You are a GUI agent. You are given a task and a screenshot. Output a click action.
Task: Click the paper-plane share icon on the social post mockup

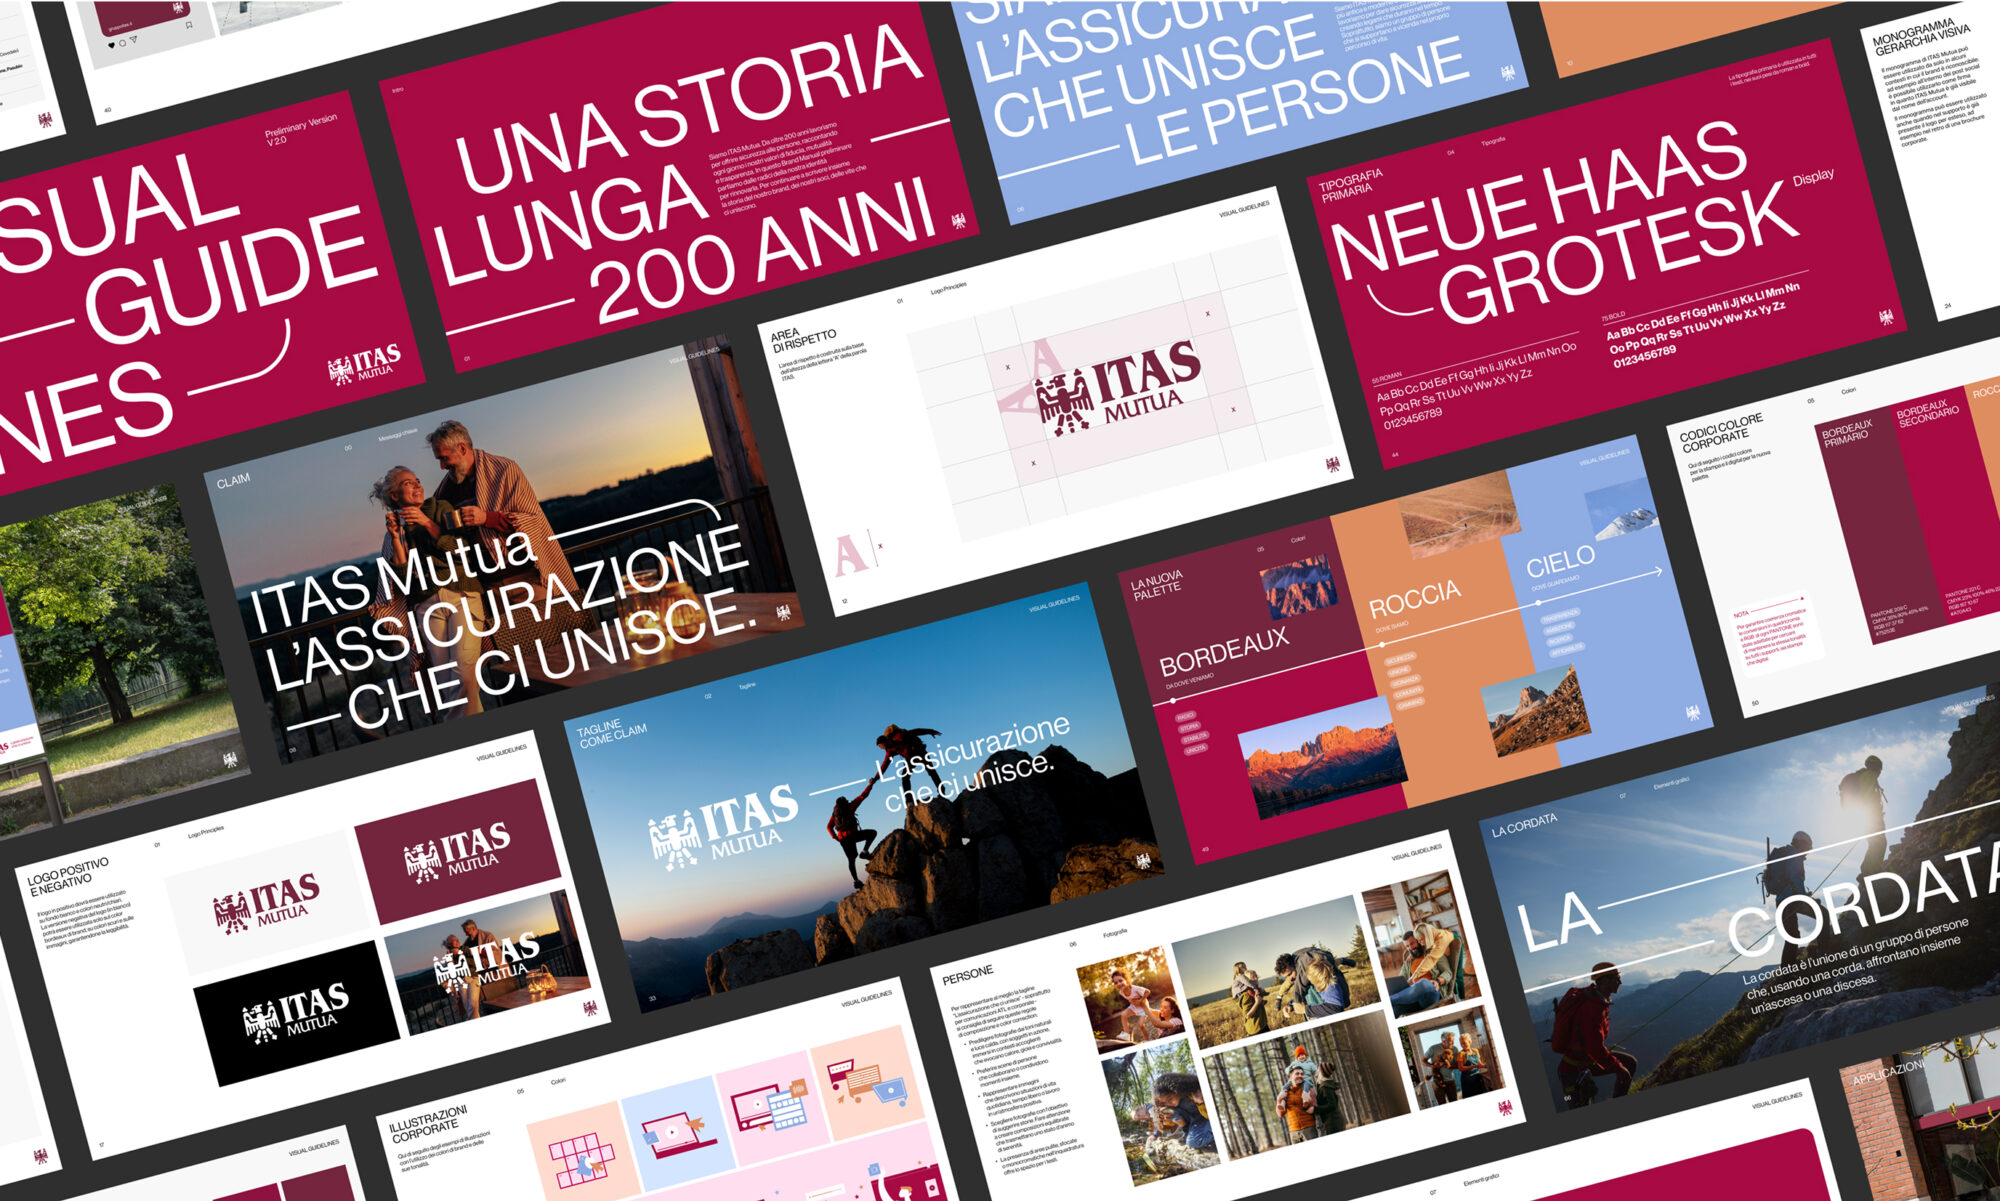click(133, 40)
